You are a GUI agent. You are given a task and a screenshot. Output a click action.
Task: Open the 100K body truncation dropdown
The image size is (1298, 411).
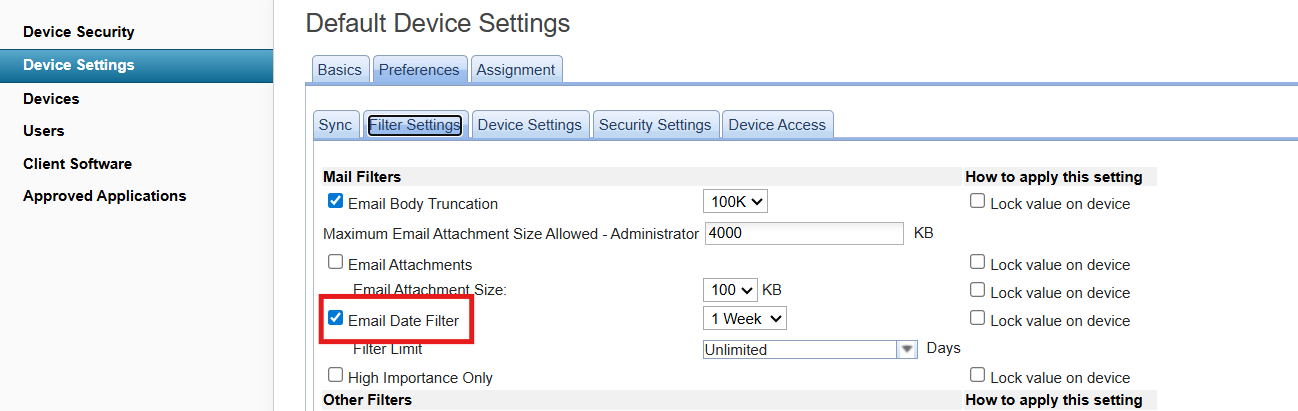click(735, 202)
